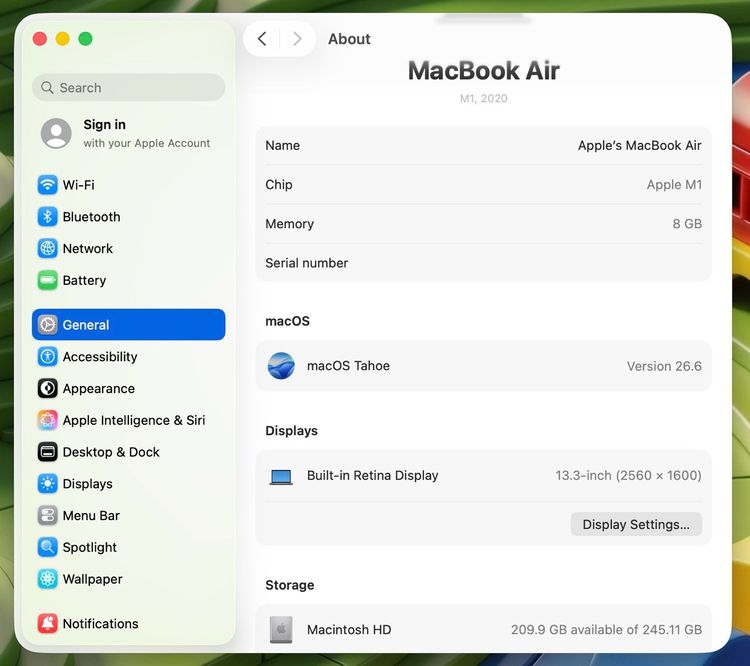
Task: Close window with red button
Action: tap(40, 39)
